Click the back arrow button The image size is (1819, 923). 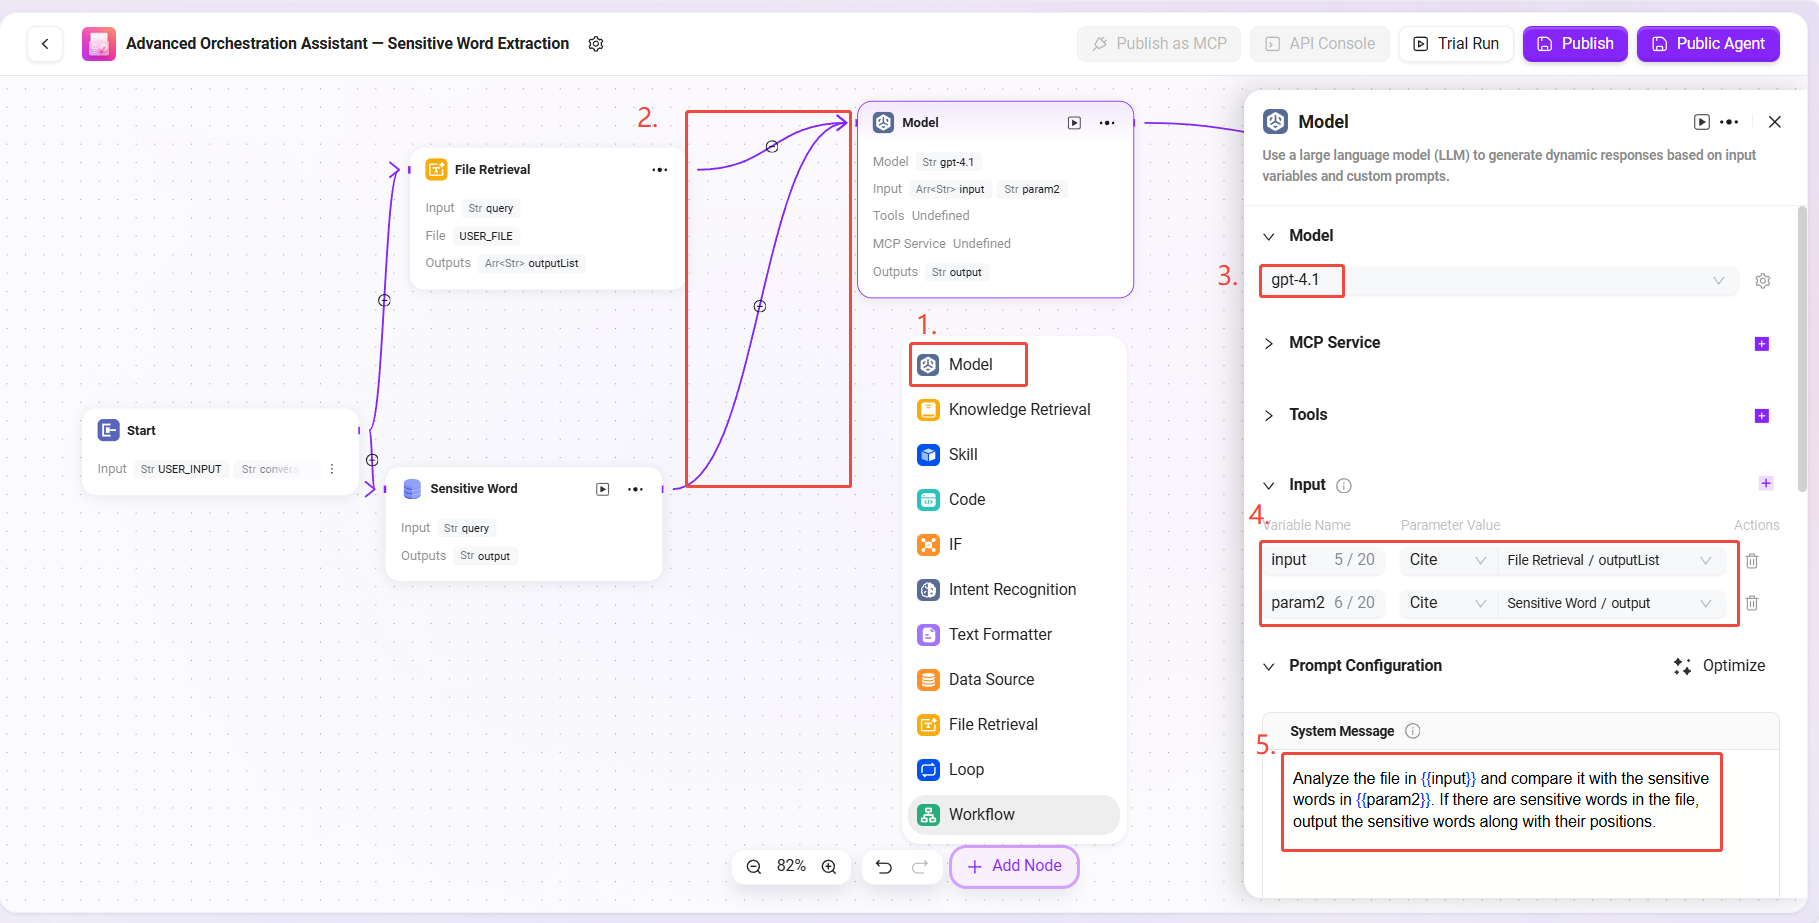45,44
